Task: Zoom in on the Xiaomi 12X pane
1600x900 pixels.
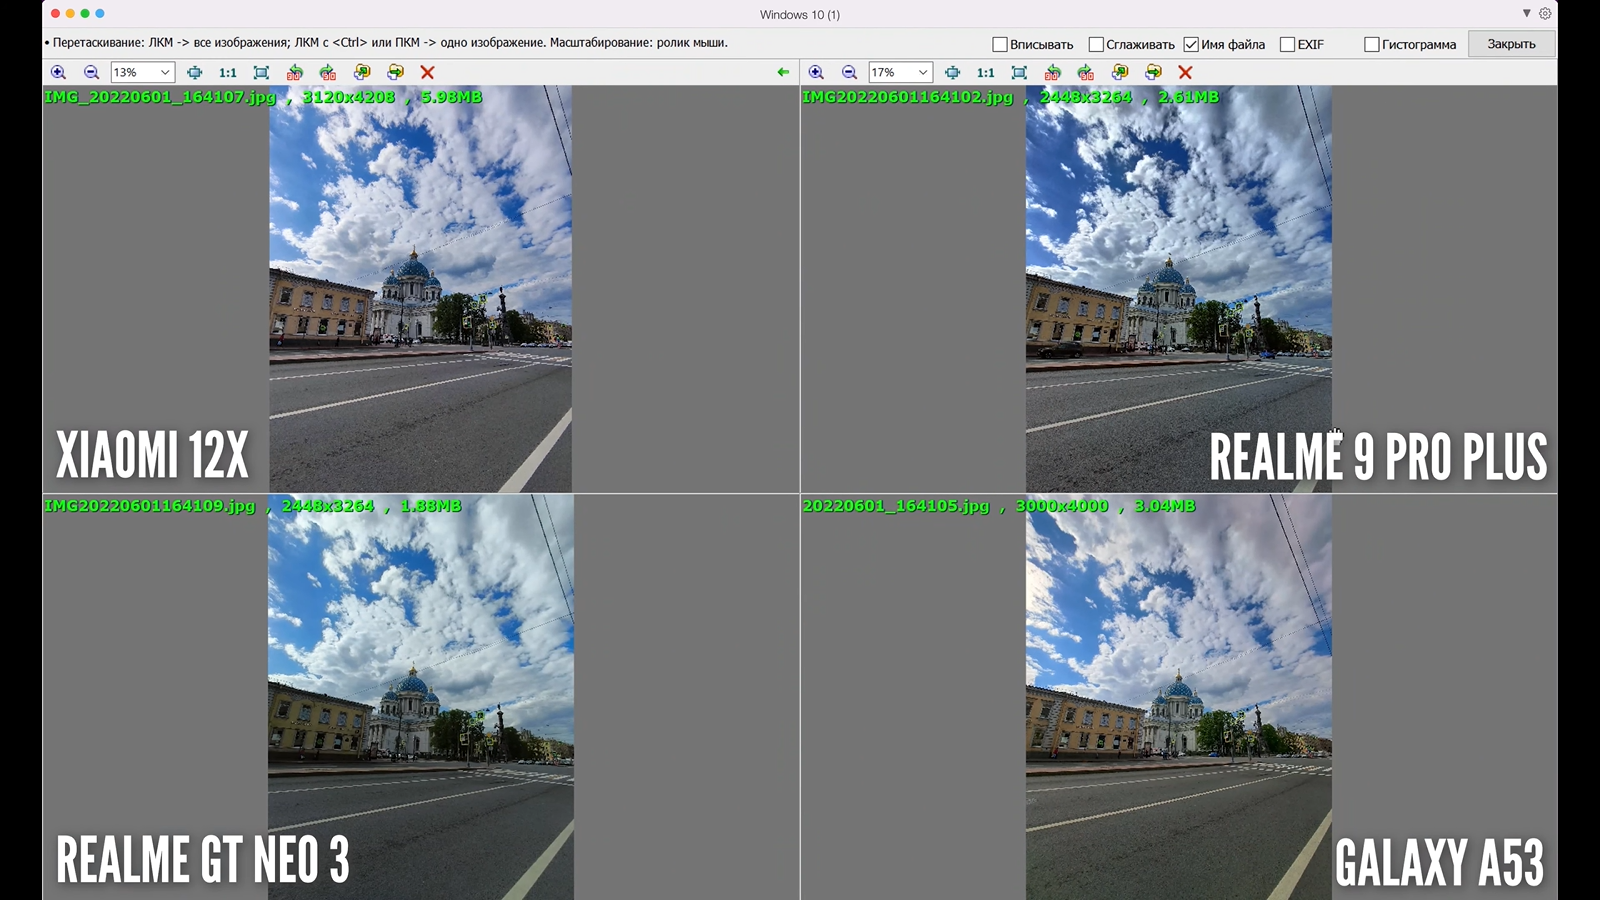Action: pos(58,72)
